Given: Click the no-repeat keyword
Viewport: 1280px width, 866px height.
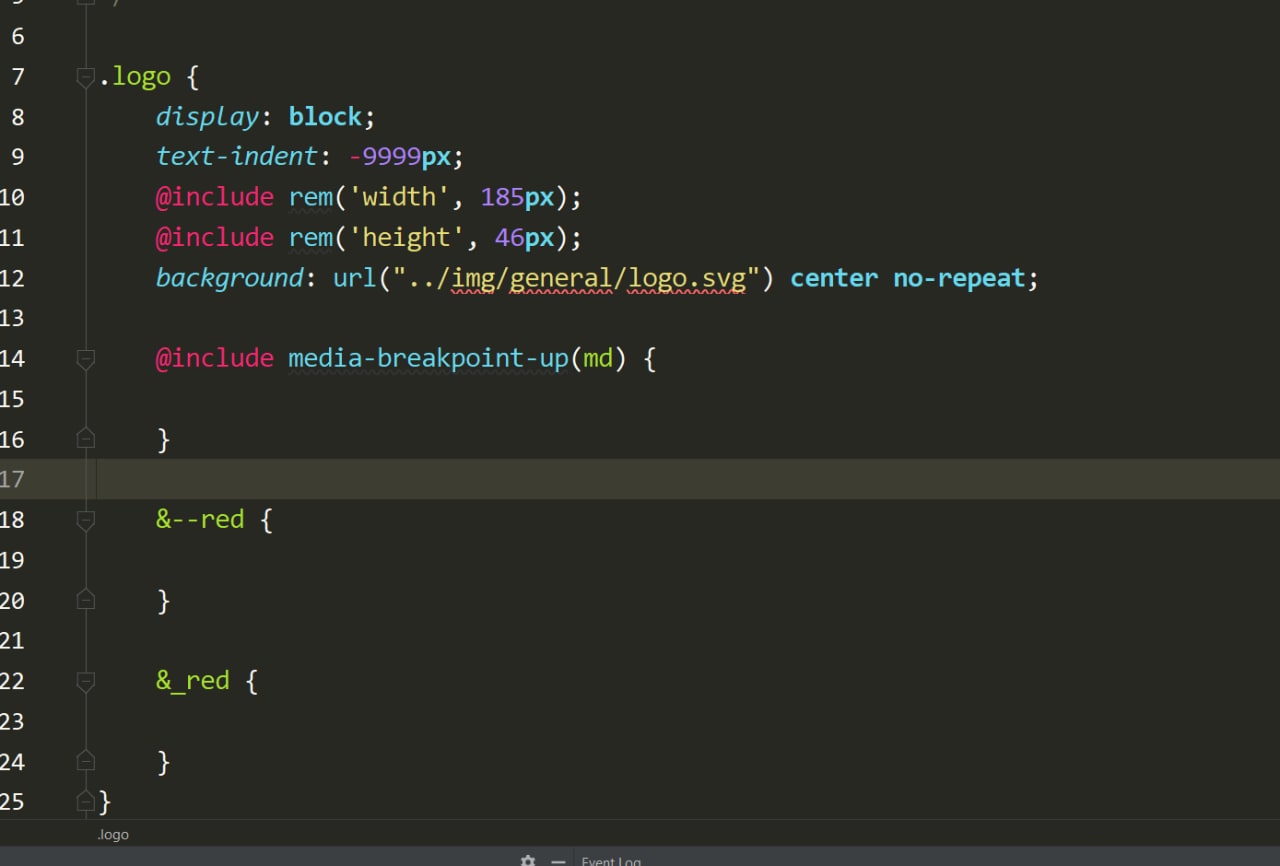Looking at the screenshot, I should click(x=960, y=278).
